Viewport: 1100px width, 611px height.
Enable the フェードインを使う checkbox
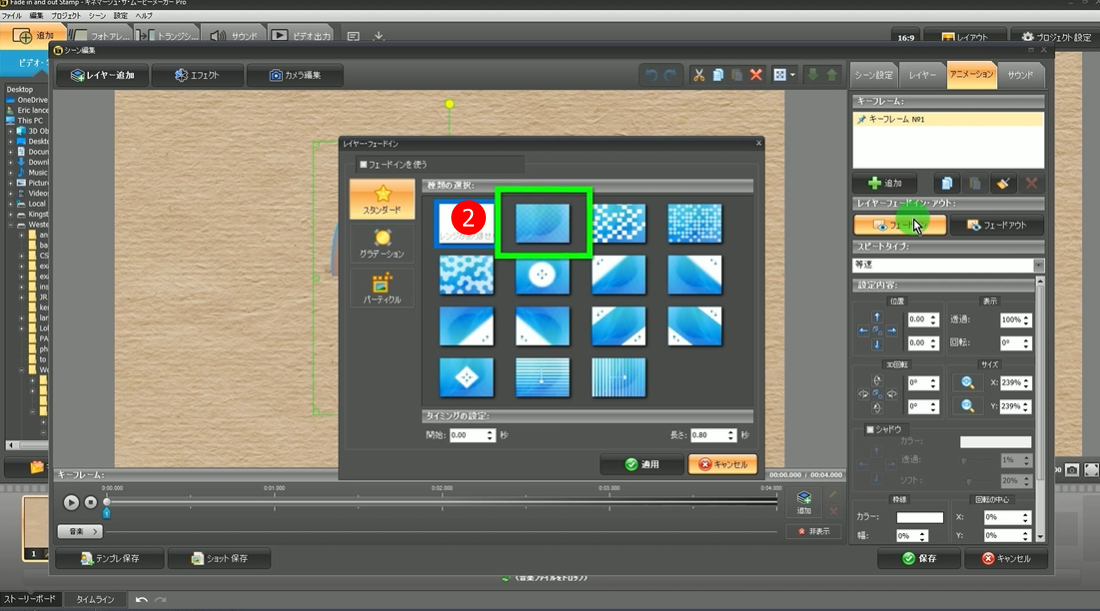(364, 164)
